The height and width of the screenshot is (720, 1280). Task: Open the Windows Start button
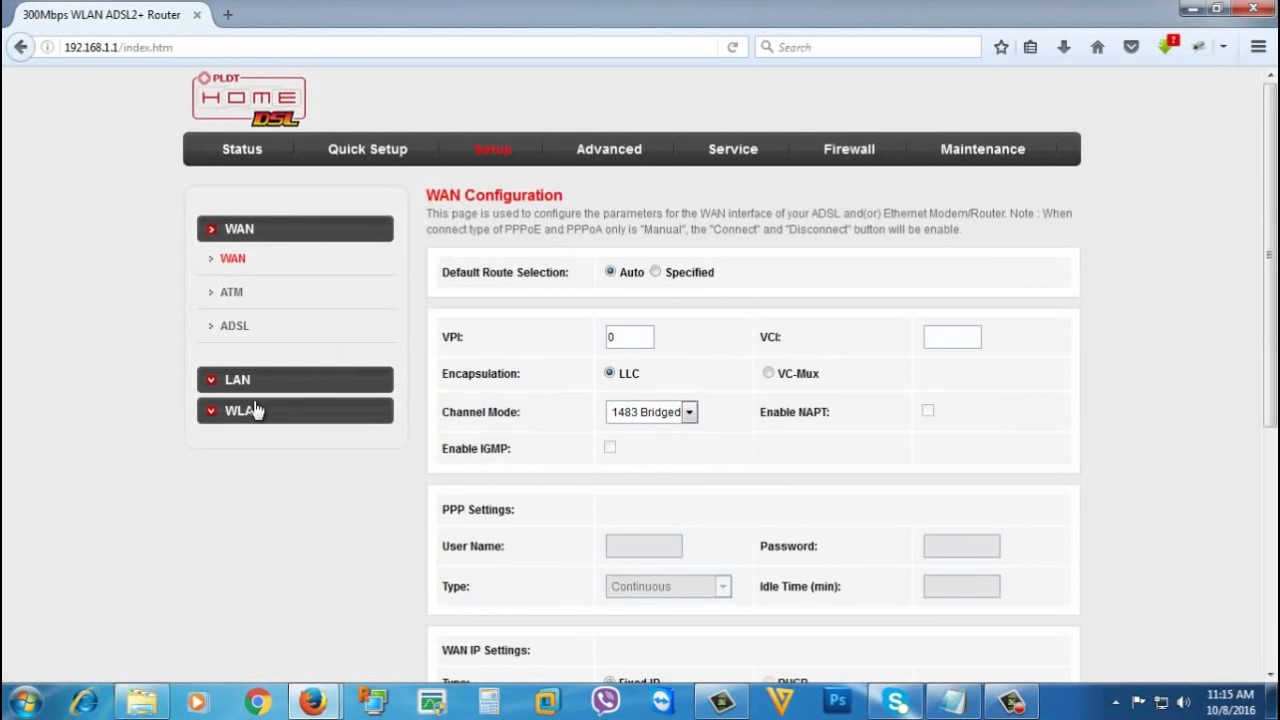(x=25, y=702)
